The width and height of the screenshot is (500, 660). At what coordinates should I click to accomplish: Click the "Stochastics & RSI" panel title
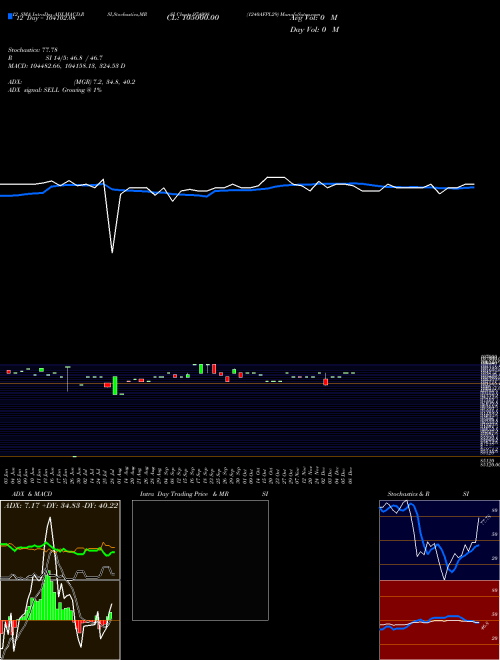[428, 494]
